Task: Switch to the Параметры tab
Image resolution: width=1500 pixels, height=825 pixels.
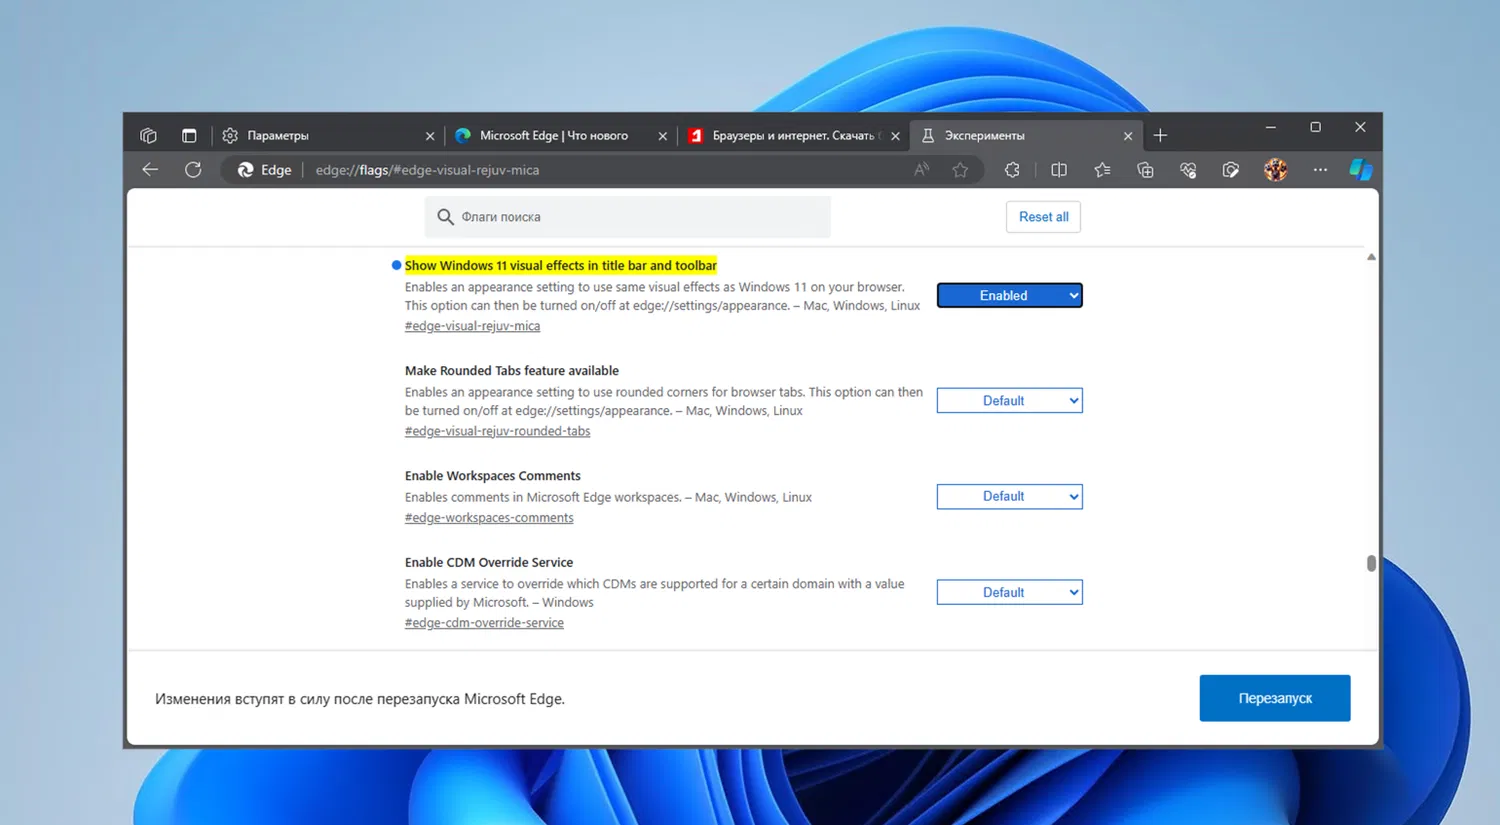Action: pyautogui.click(x=328, y=135)
